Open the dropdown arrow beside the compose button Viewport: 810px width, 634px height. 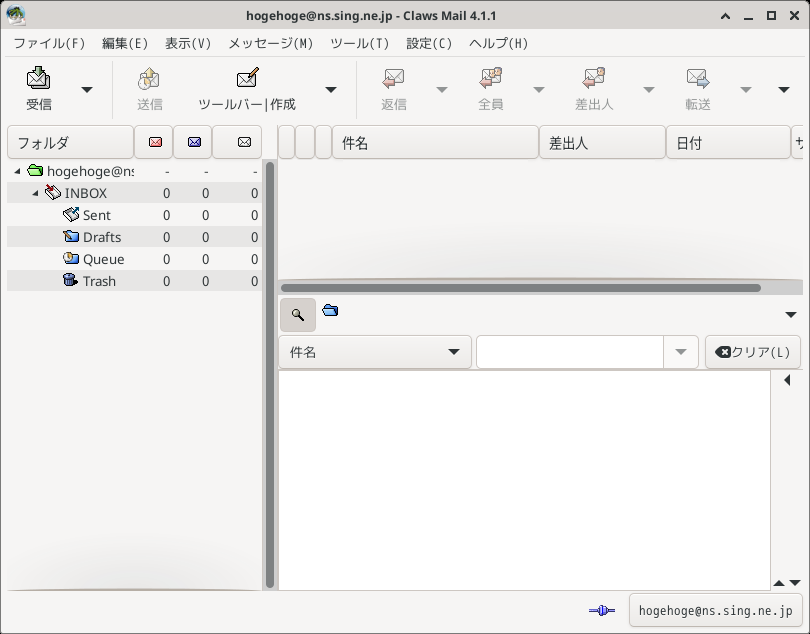(x=331, y=90)
